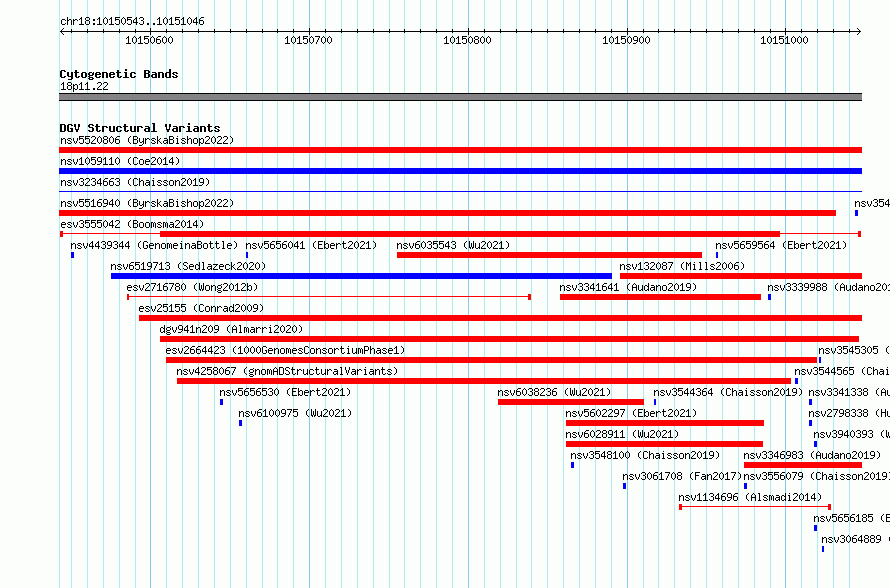Select the blue marker under nsv6100975
Screen dimensions: 890x588
tap(241, 423)
